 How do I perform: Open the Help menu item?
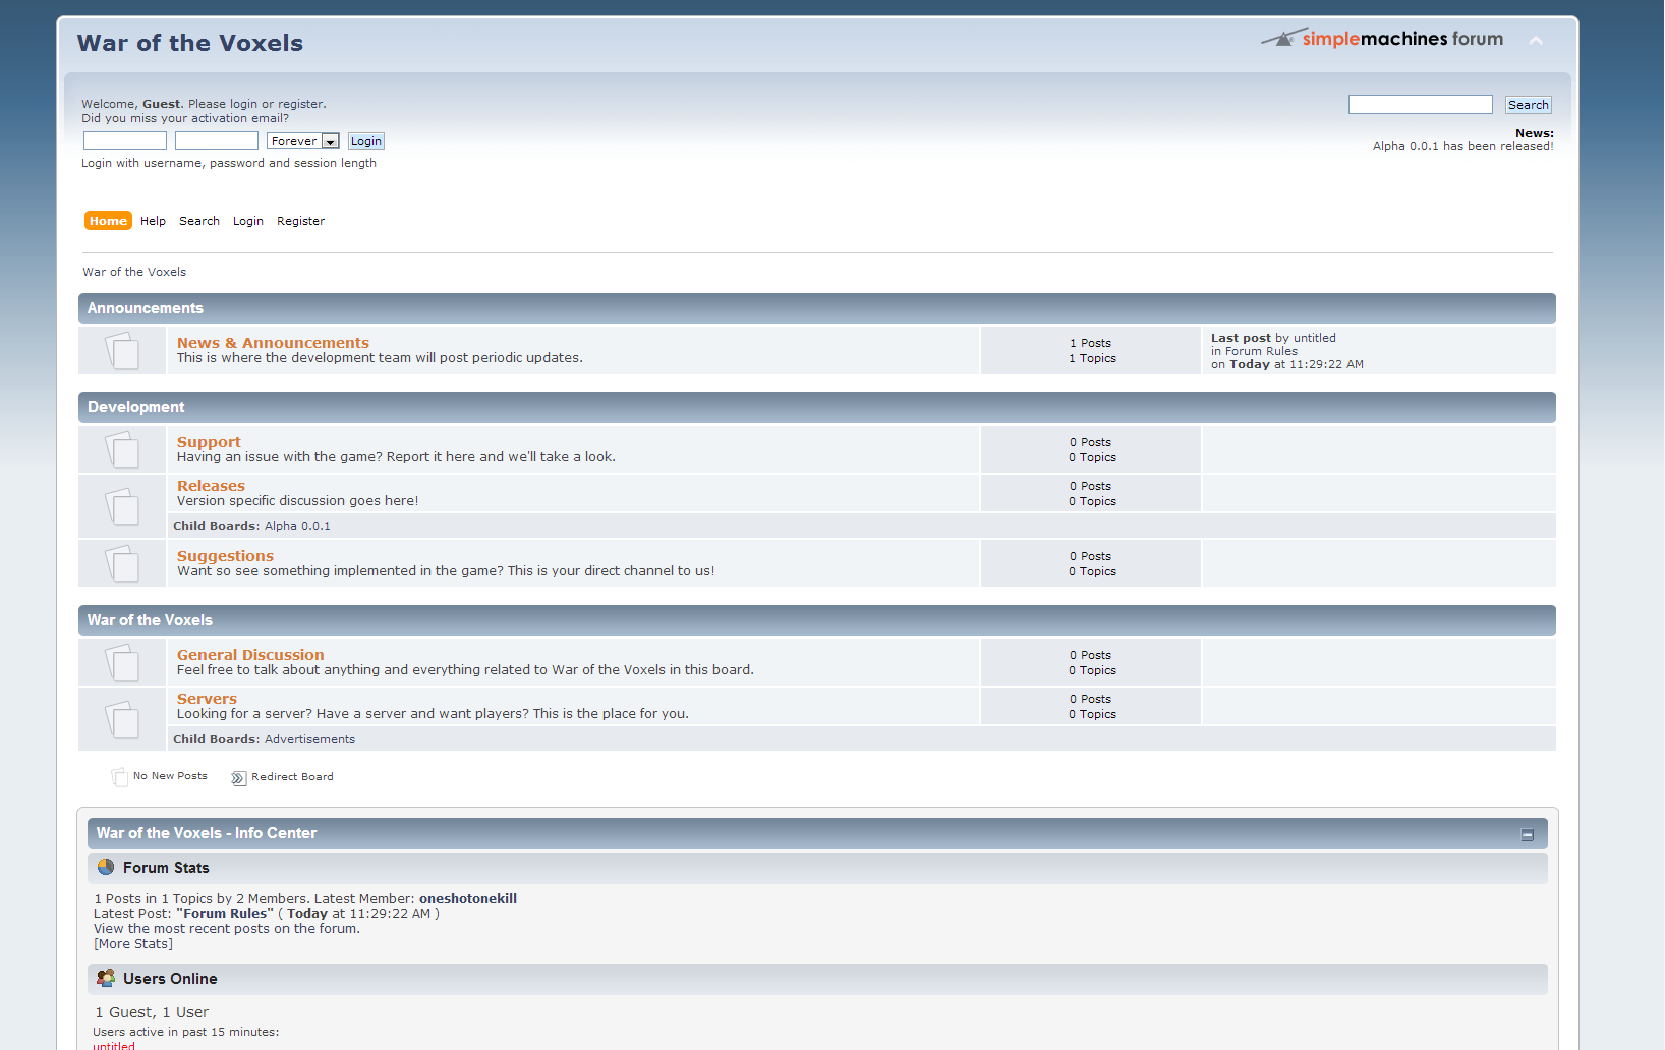[x=153, y=221]
